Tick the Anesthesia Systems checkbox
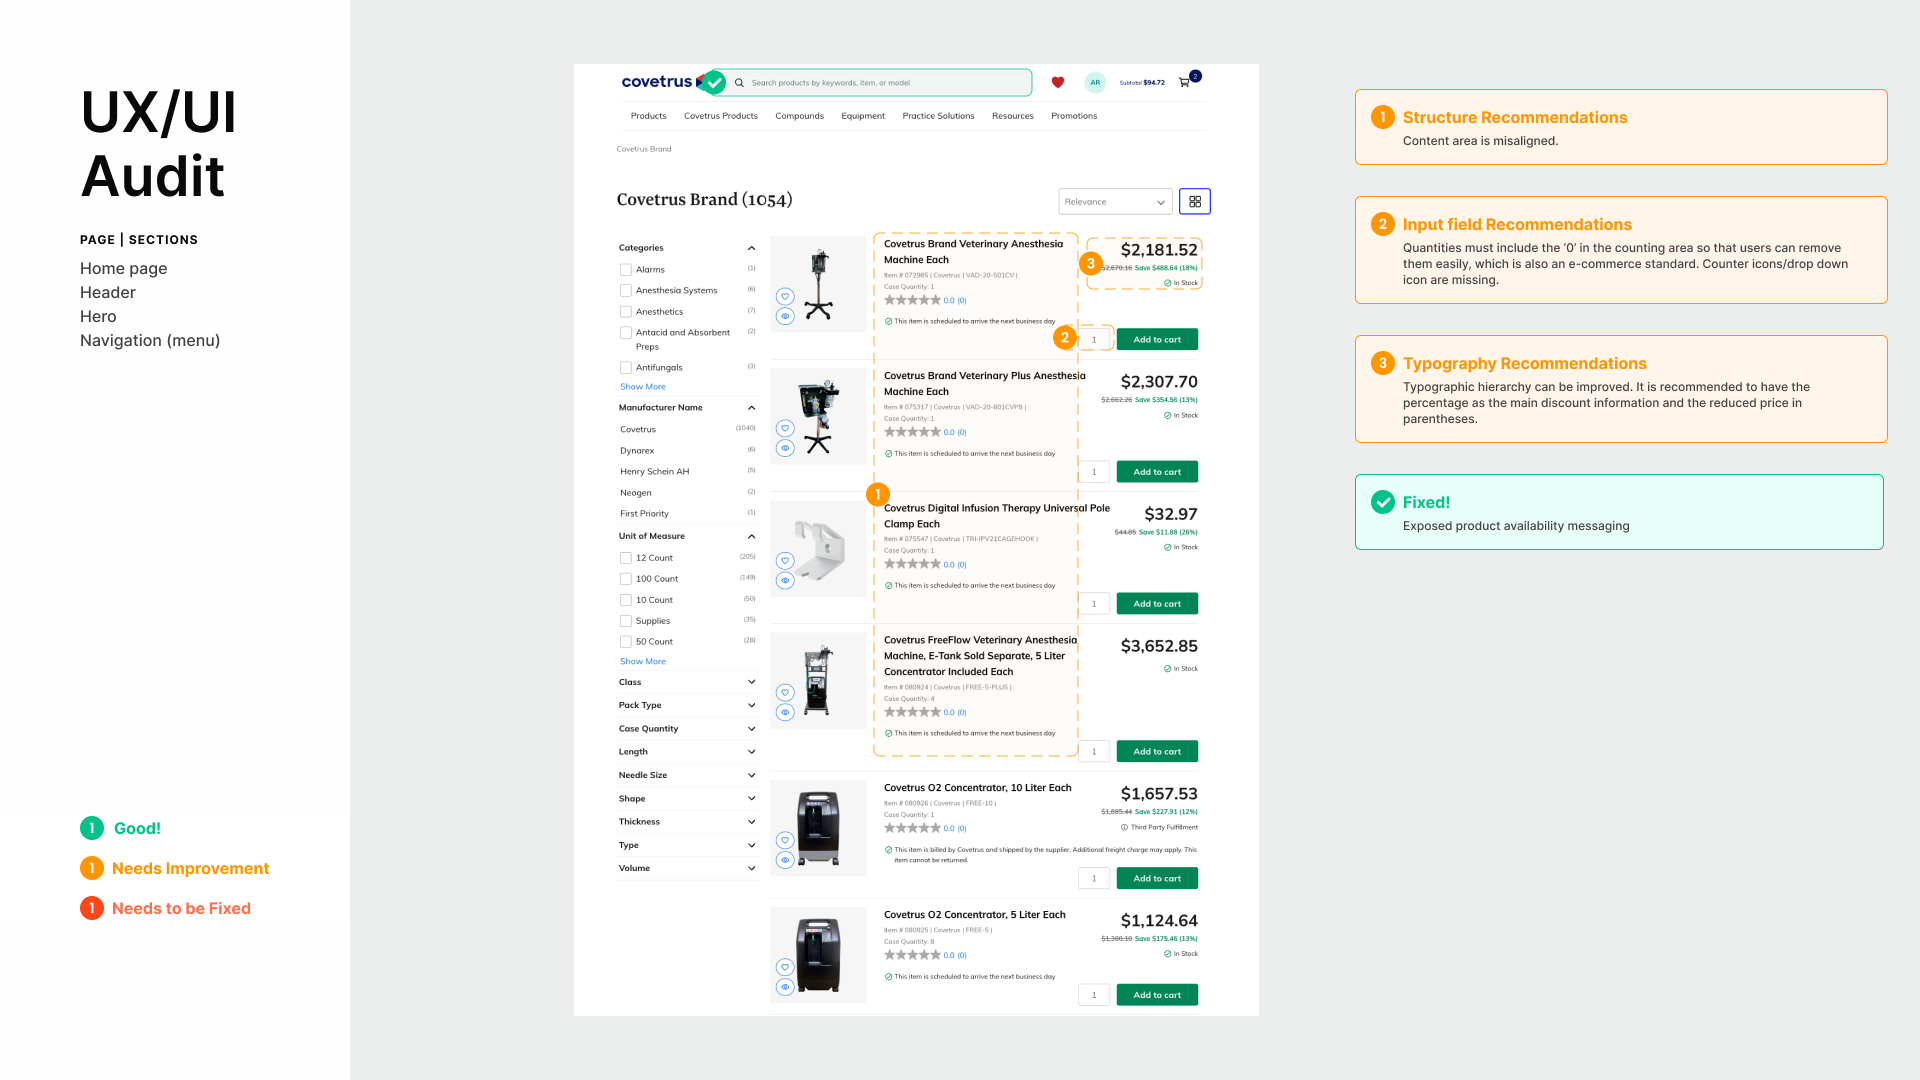This screenshot has height=1080, width=1920. tap(626, 291)
